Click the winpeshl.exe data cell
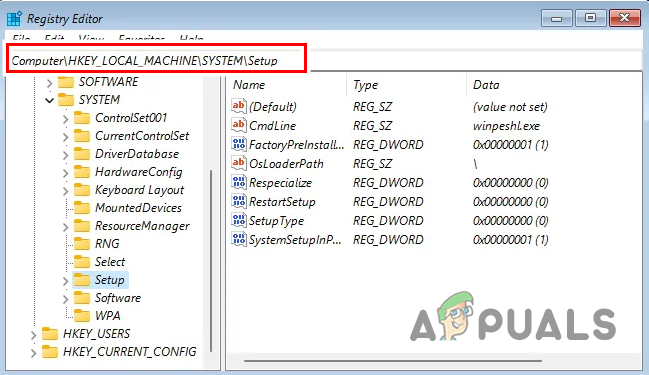Viewport: 649px width, 375px height. pyautogui.click(x=506, y=125)
